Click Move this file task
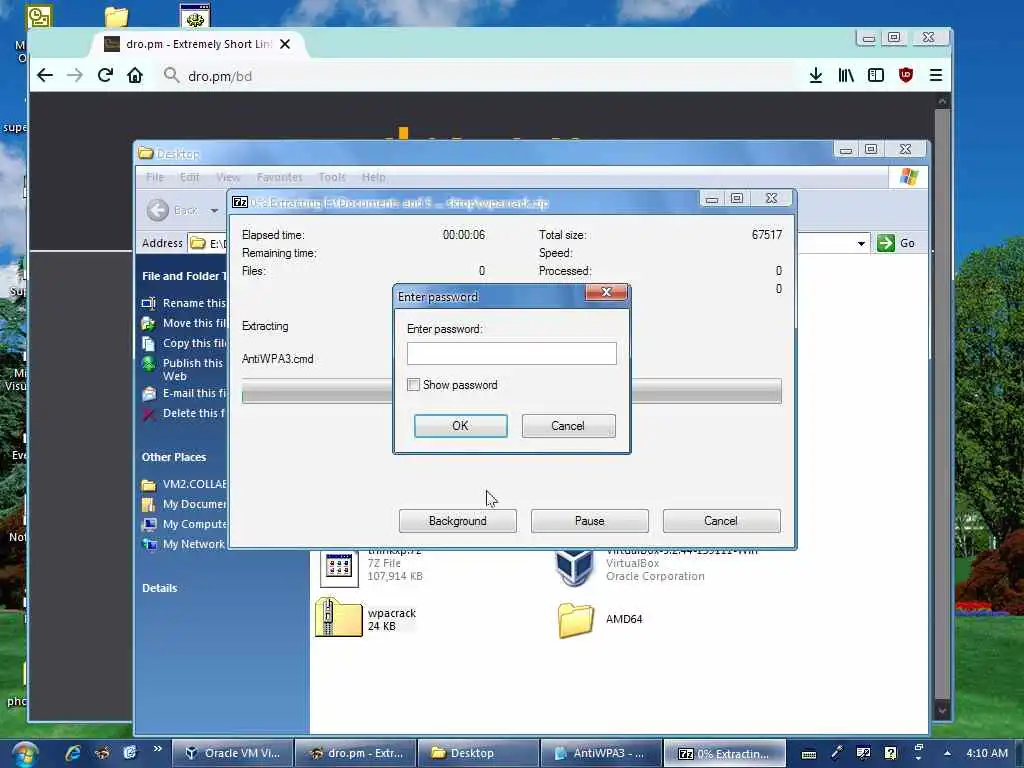The height and width of the screenshot is (768, 1024). (x=184, y=323)
